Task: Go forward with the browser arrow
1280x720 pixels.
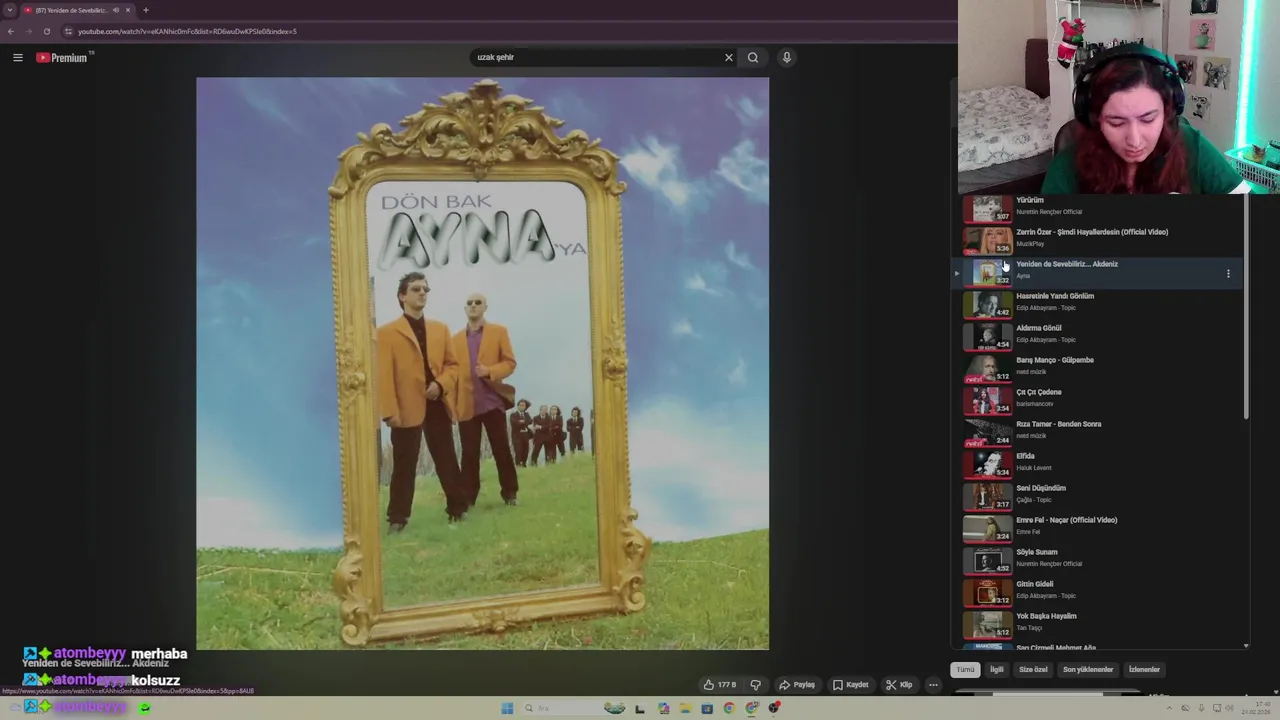Action: (x=28, y=31)
